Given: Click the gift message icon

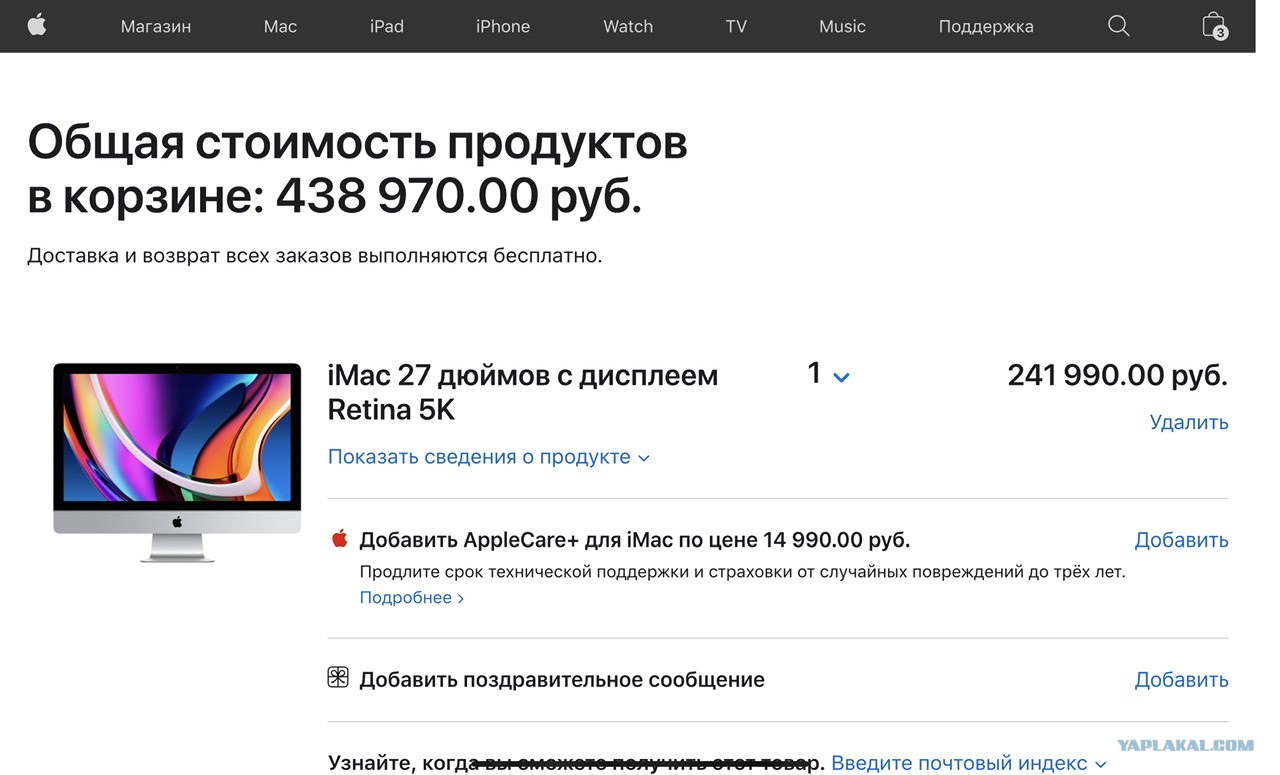Looking at the screenshot, I should pos(338,678).
